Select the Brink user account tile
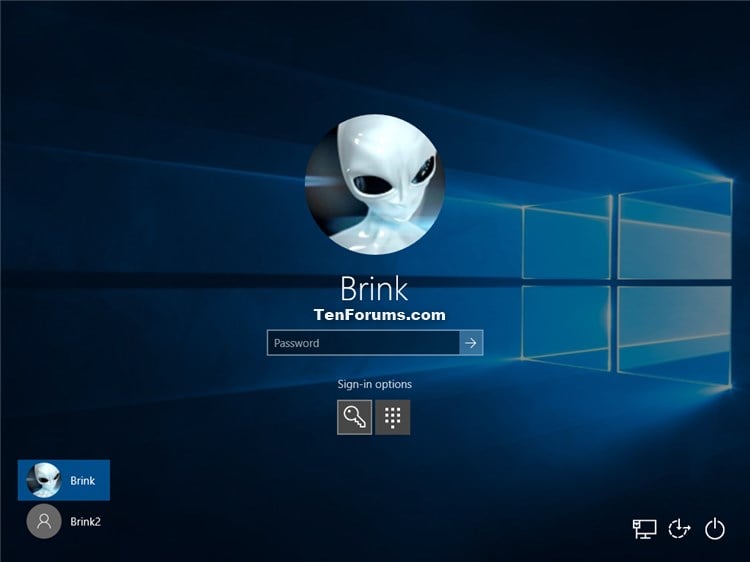 click(x=64, y=480)
